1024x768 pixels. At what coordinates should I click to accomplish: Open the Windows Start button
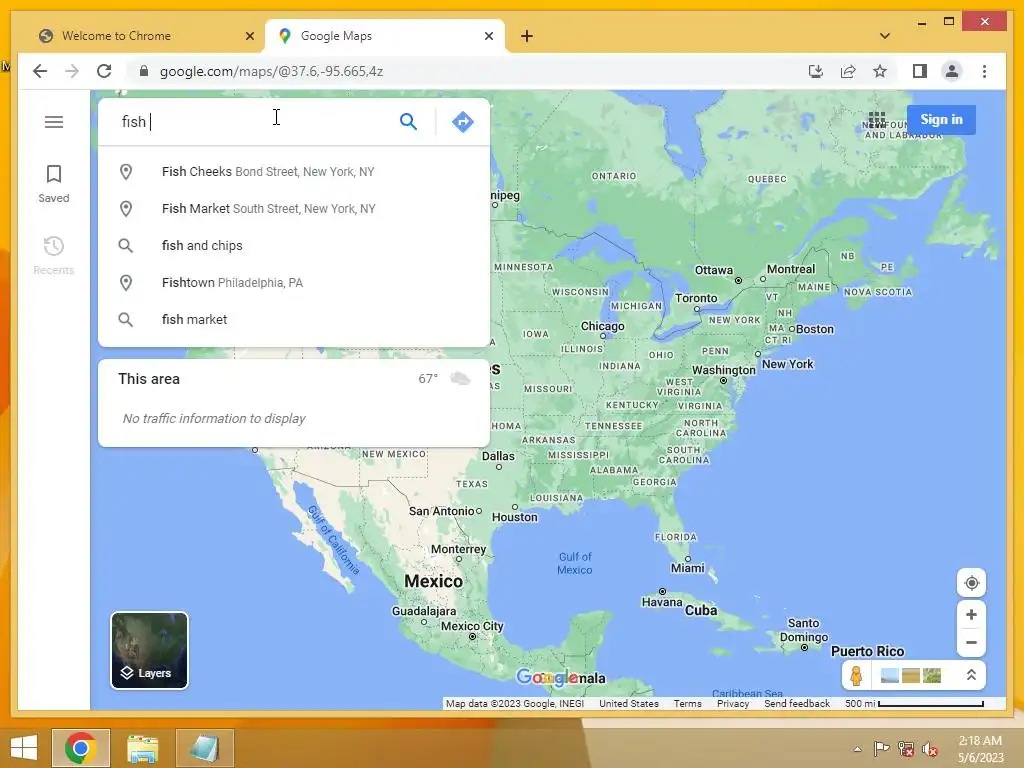pyautogui.click(x=24, y=748)
